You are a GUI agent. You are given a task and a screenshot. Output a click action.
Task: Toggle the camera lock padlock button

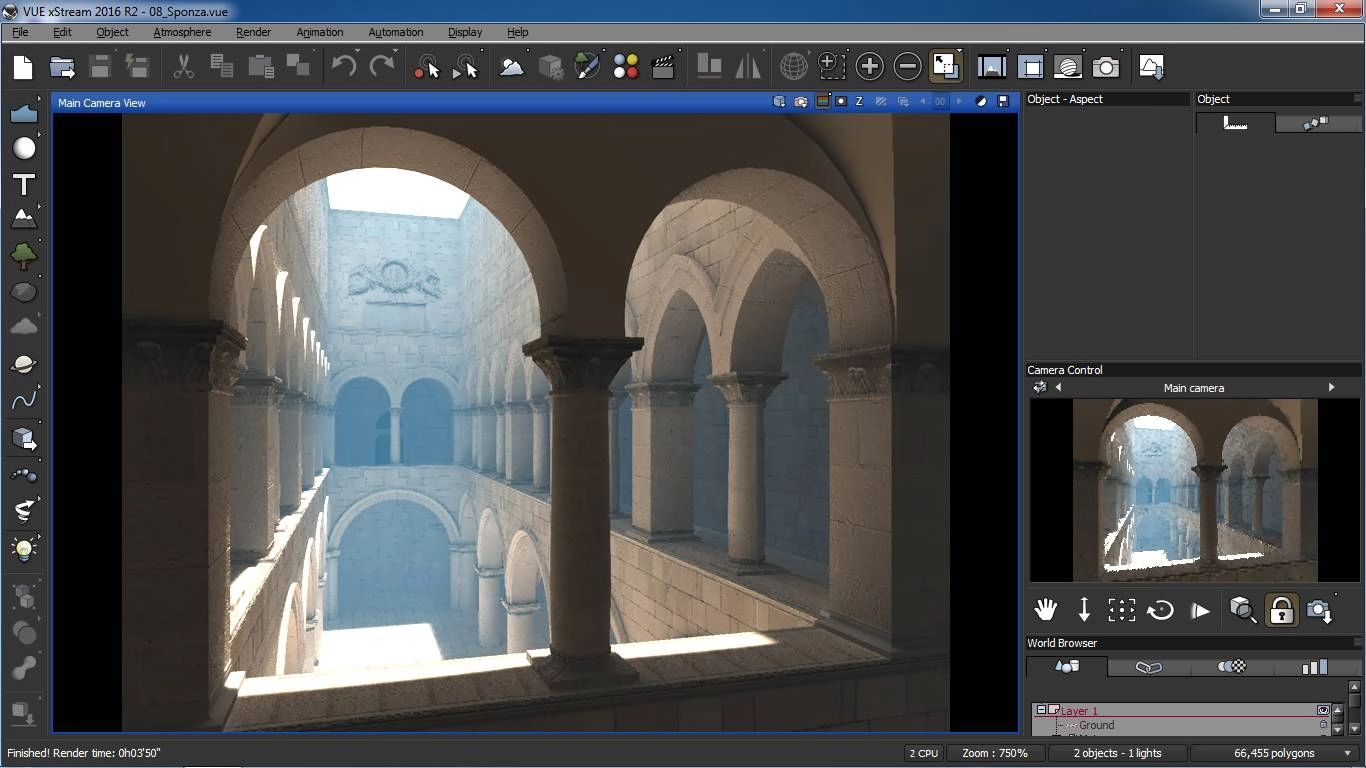coord(1281,610)
